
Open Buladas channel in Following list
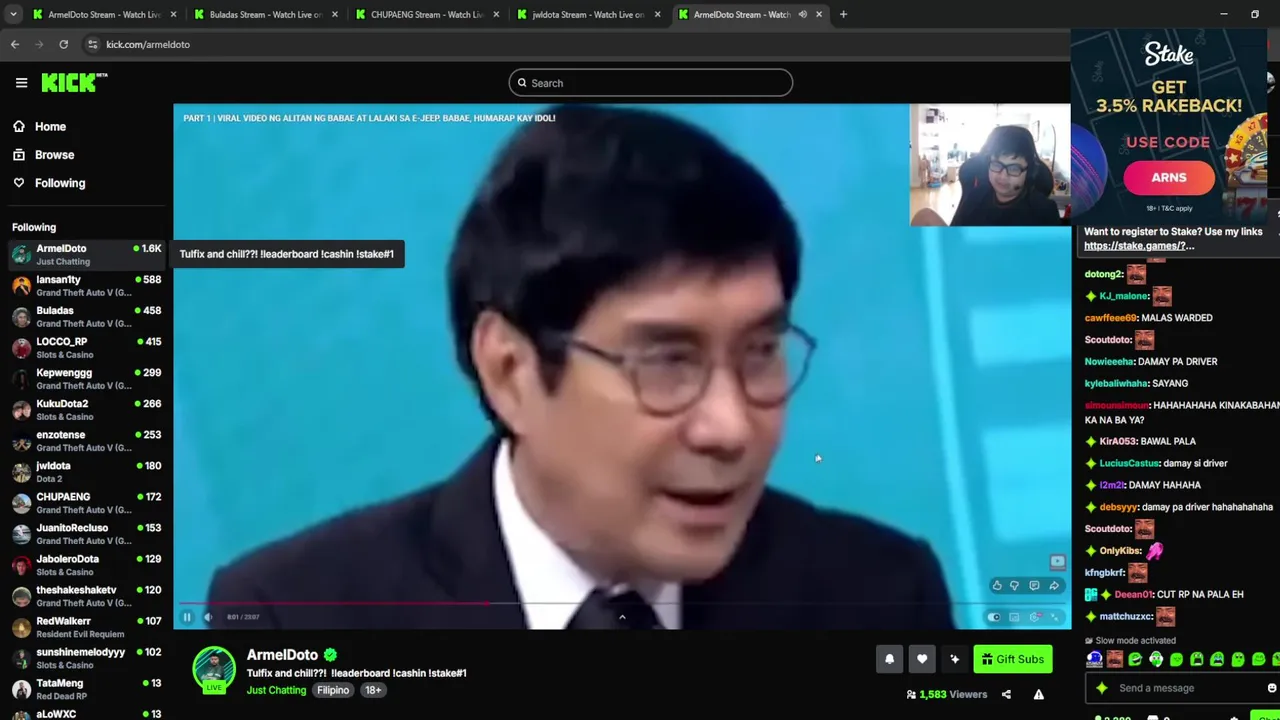coord(86,316)
